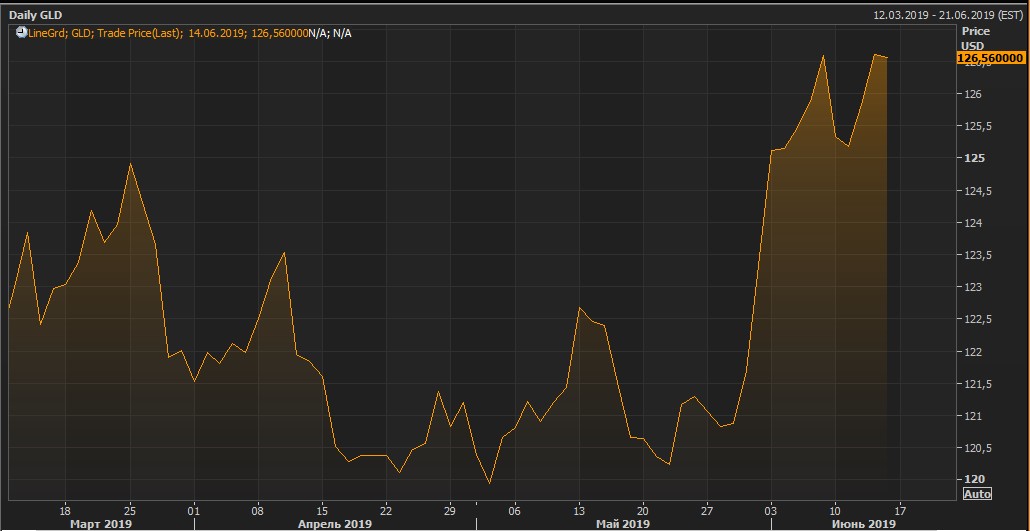1030x531 pixels.
Task: Click the 124 price axis label
Action: 972,223
